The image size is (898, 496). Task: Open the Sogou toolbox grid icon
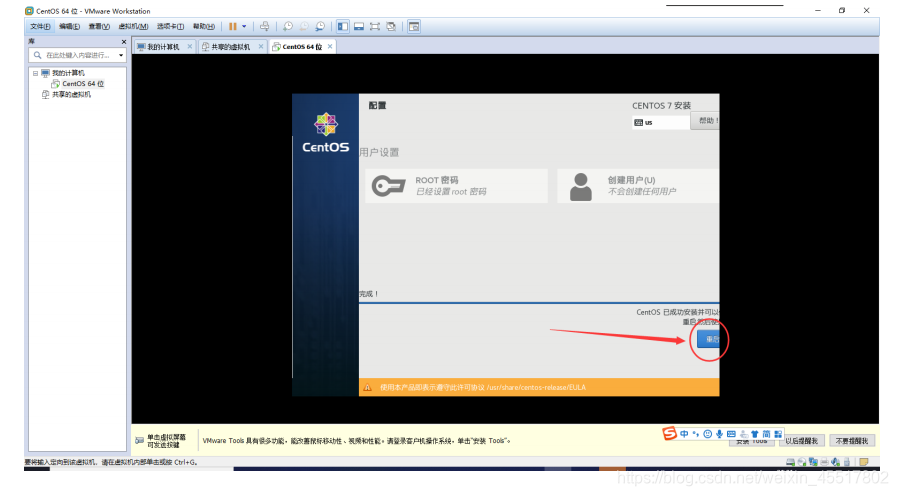(778, 434)
